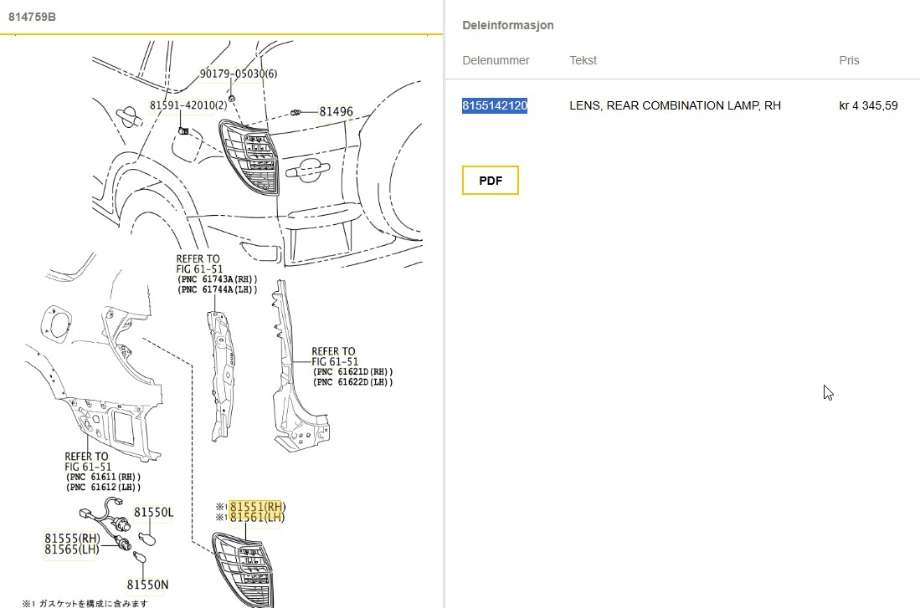This screenshot has height=608, width=920.
Task: Click part label 81496 in diagram
Action: [336, 112]
